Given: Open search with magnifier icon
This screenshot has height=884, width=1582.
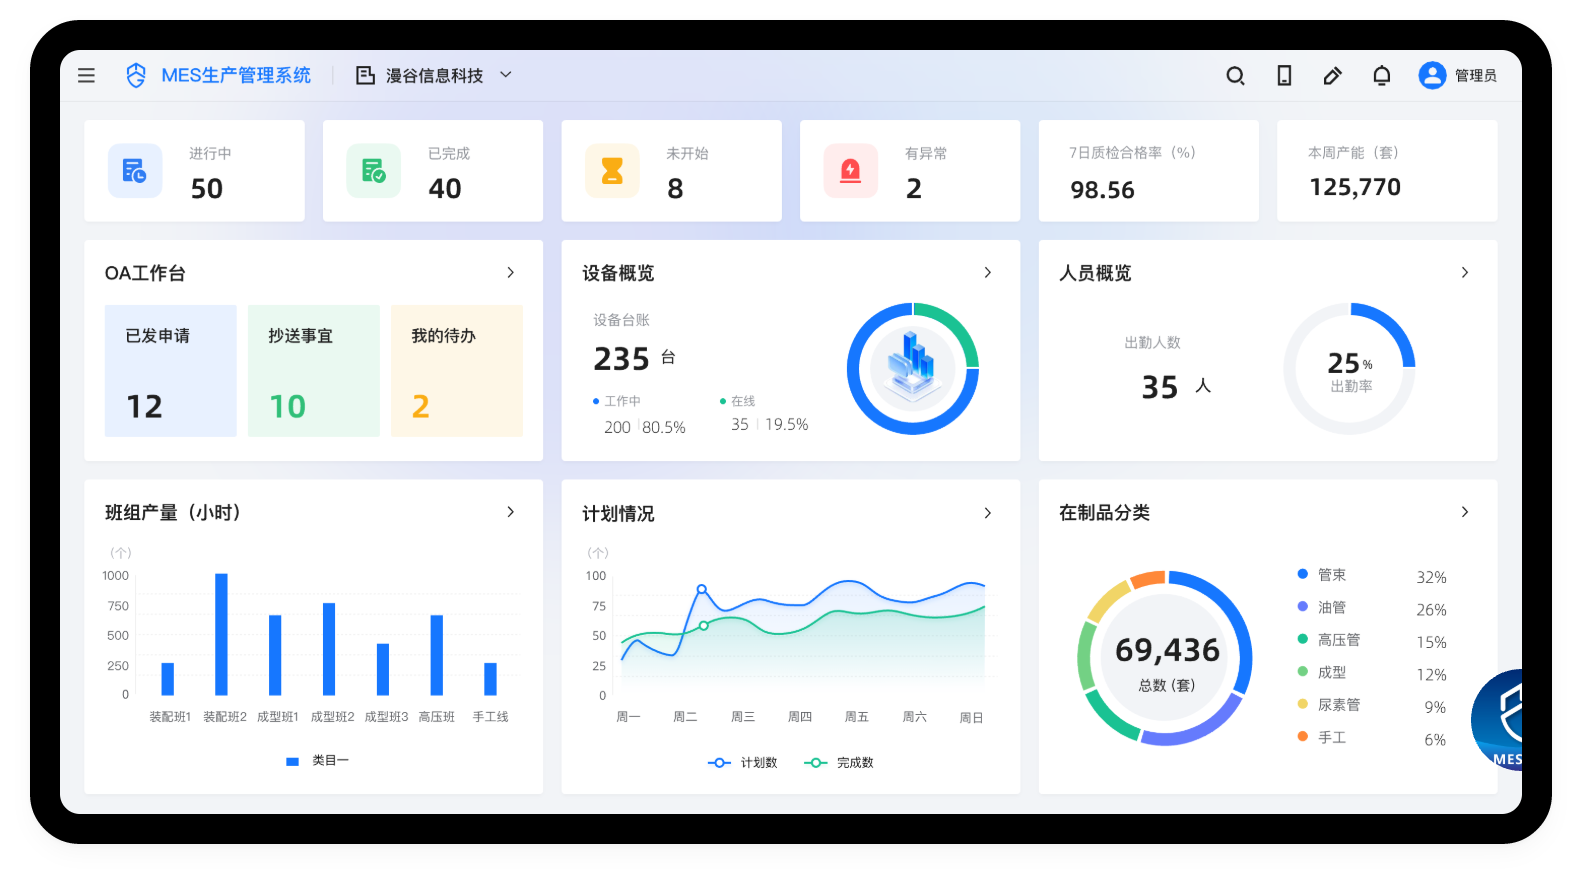Looking at the screenshot, I should tap(1235, 76).
